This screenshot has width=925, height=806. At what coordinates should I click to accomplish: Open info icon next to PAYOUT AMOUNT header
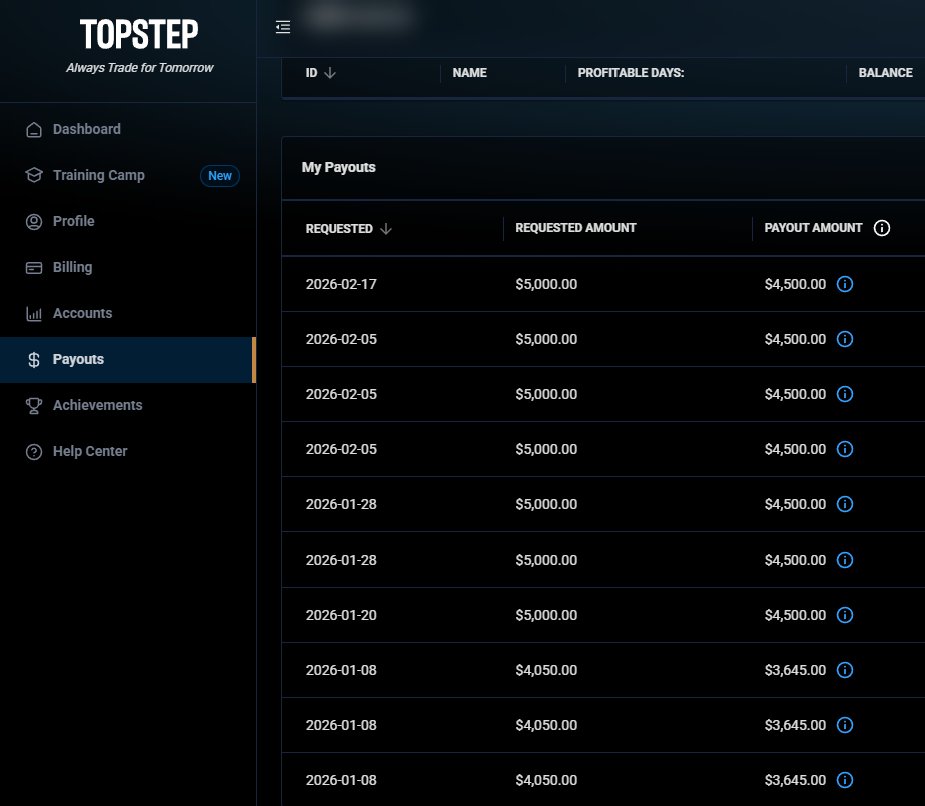(881, 228)
